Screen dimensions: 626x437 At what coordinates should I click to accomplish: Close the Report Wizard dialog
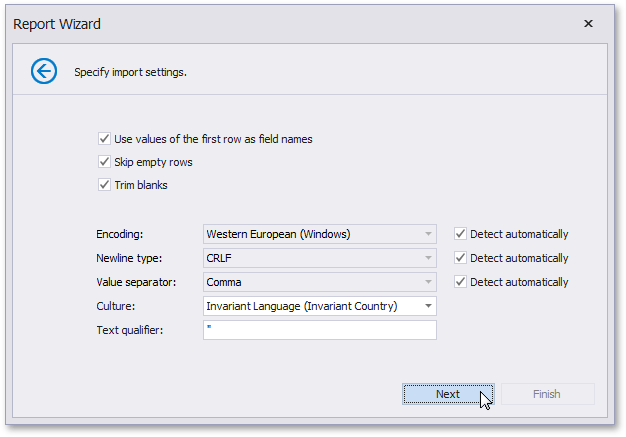(588, 23)
